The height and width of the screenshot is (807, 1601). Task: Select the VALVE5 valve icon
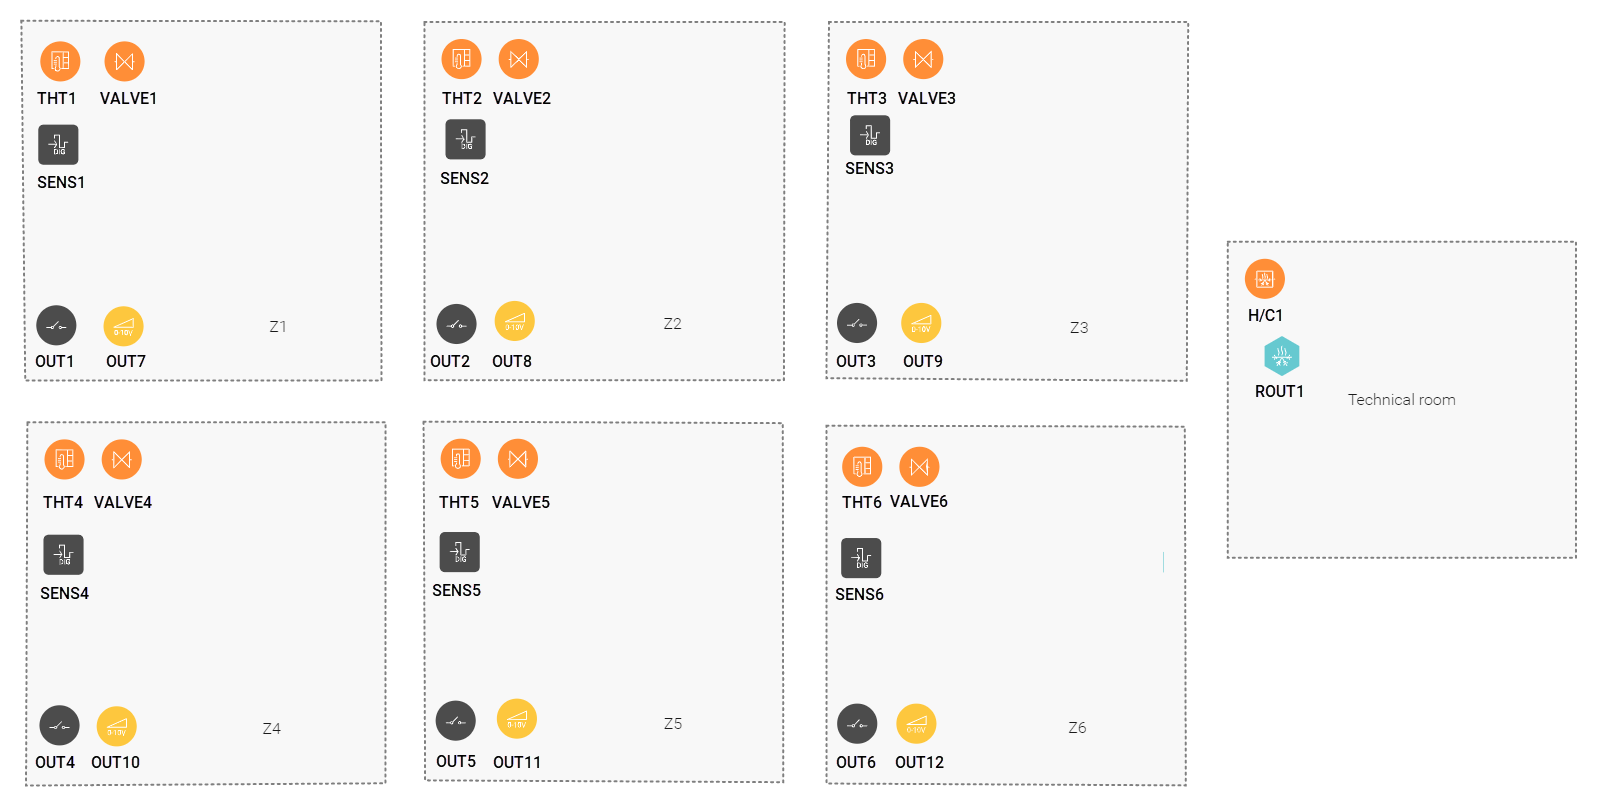tap(517, 459)
